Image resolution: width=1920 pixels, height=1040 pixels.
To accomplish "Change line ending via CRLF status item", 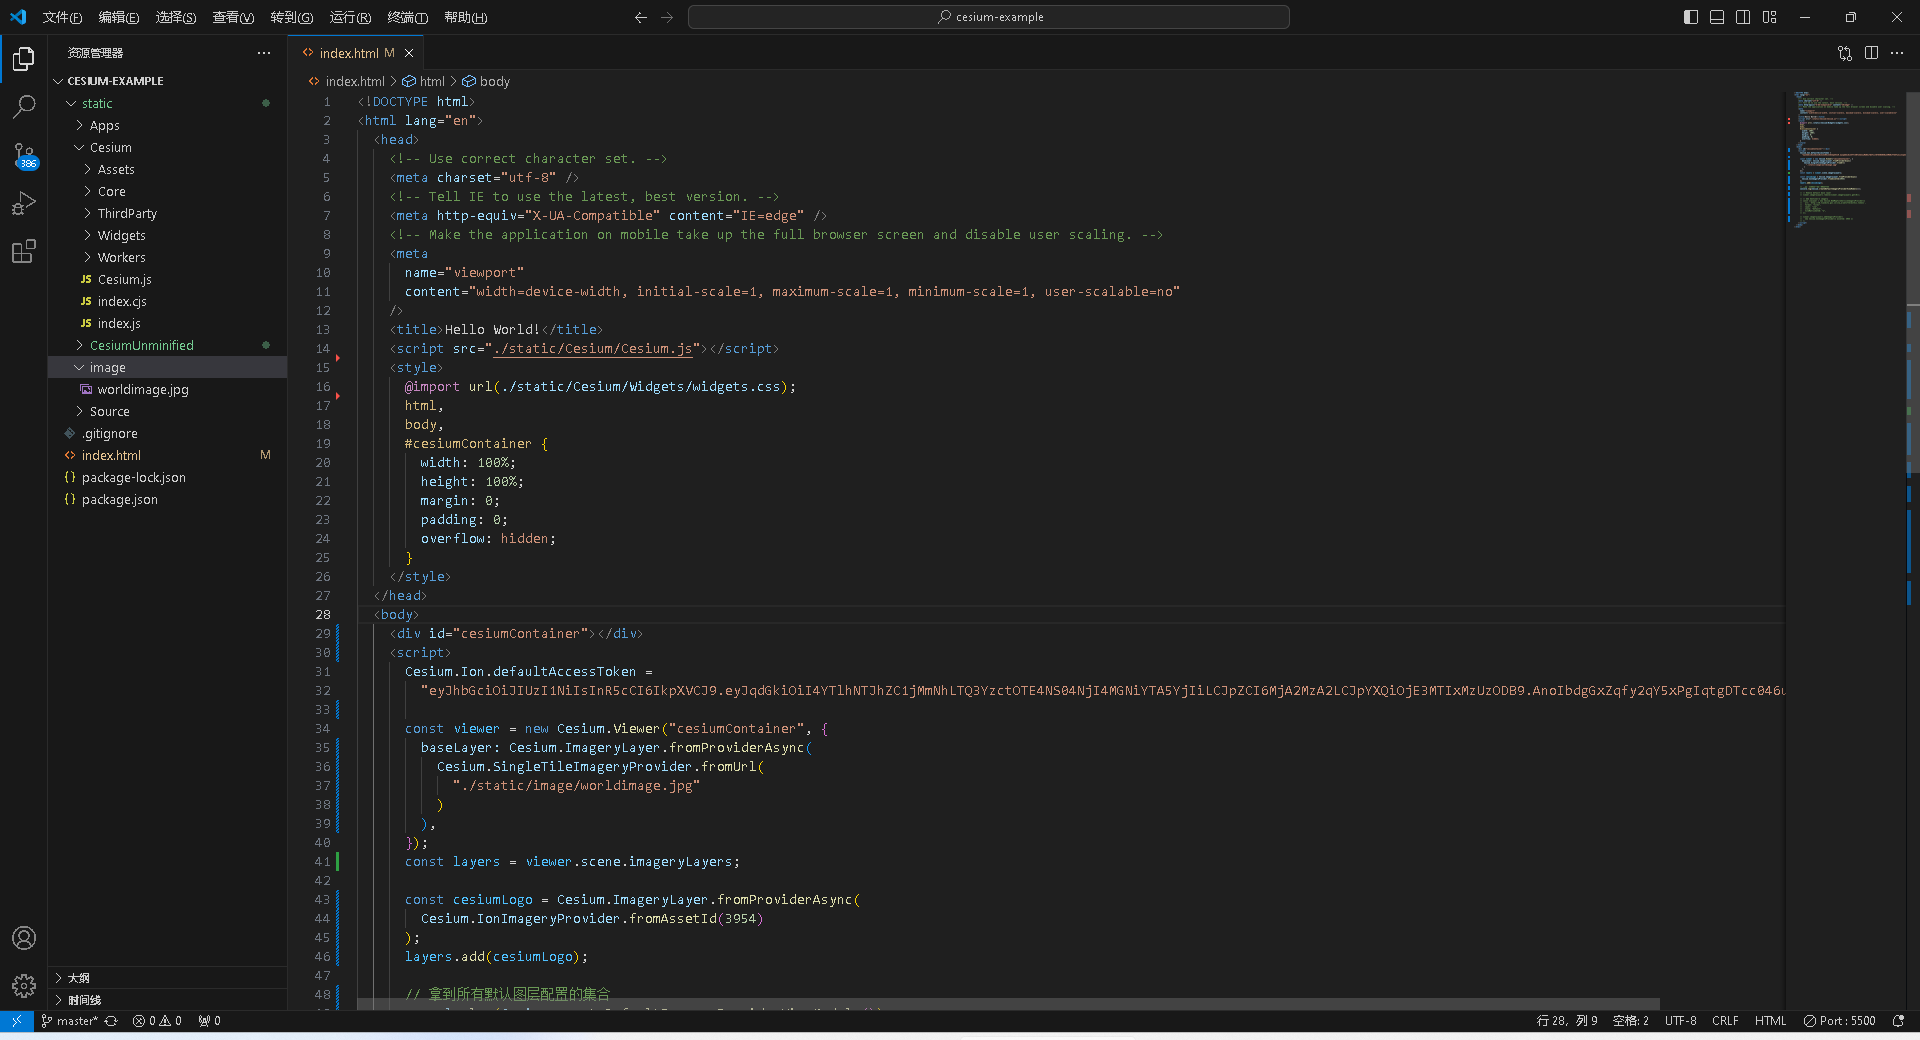I will (1725, 1021).
